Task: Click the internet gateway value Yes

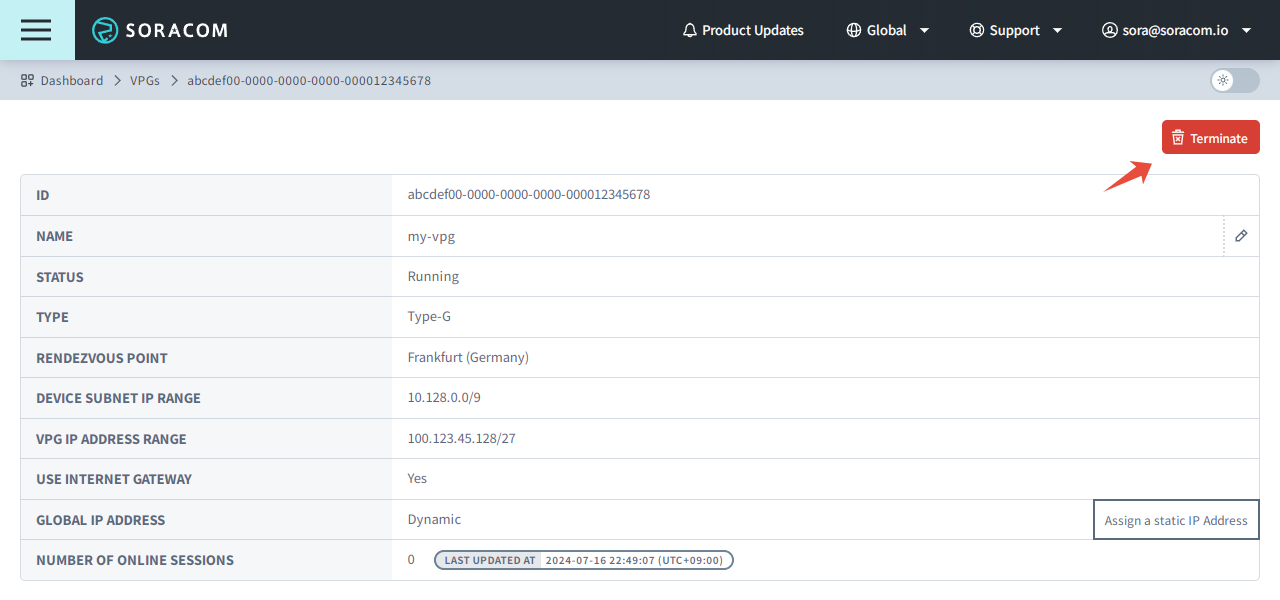Action: tap(417, 478)
